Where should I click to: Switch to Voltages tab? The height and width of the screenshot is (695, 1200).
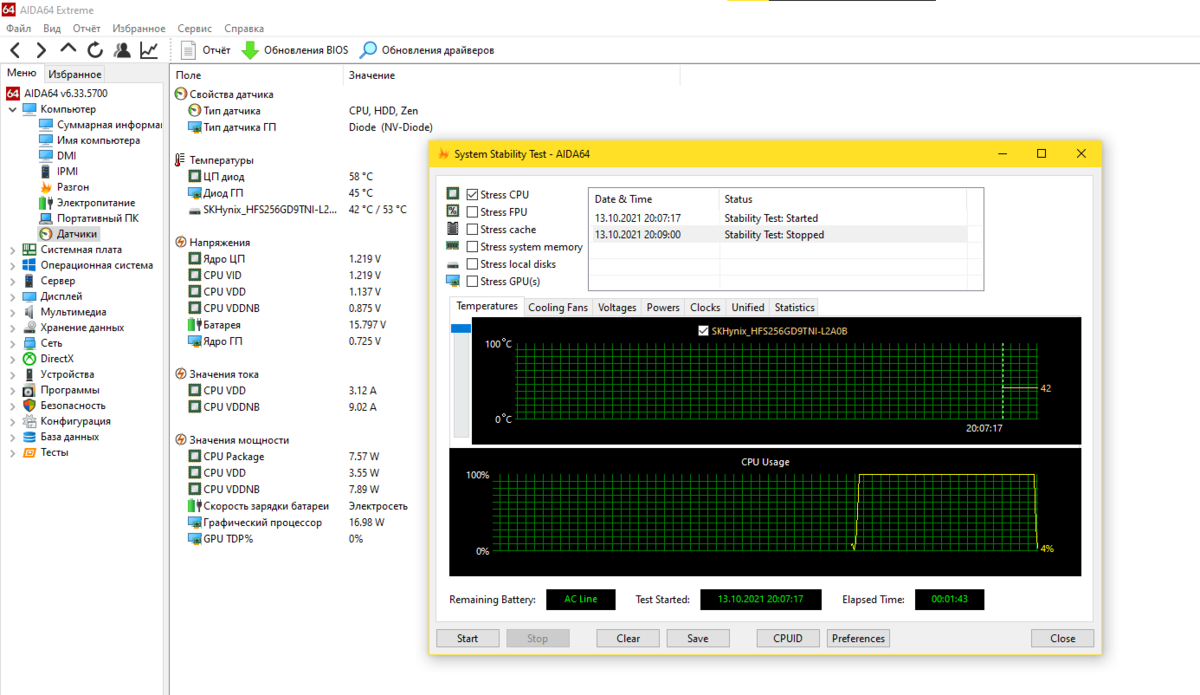coord(617,307)
